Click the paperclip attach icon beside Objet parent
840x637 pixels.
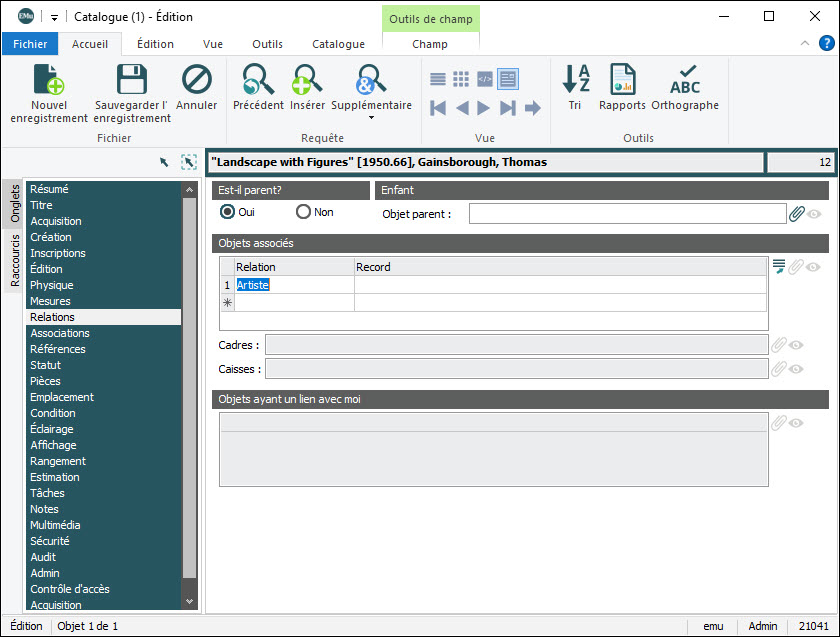797,214
